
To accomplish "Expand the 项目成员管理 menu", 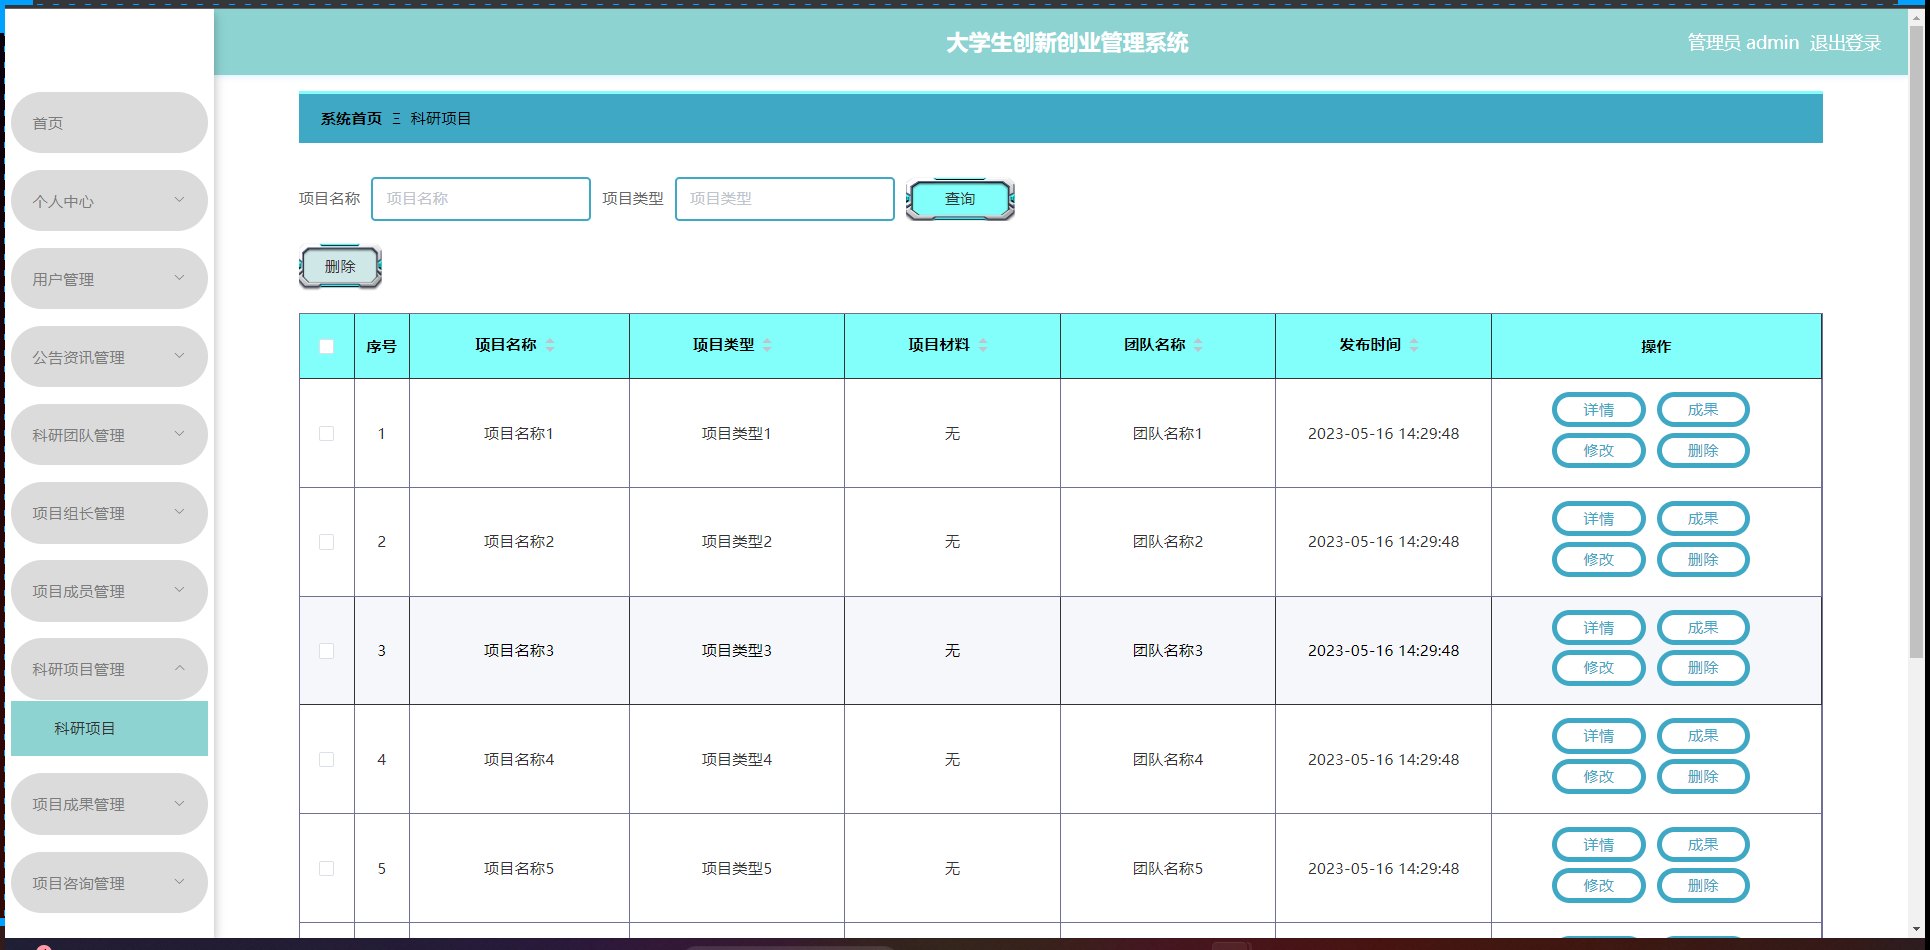I will (109, 591).
